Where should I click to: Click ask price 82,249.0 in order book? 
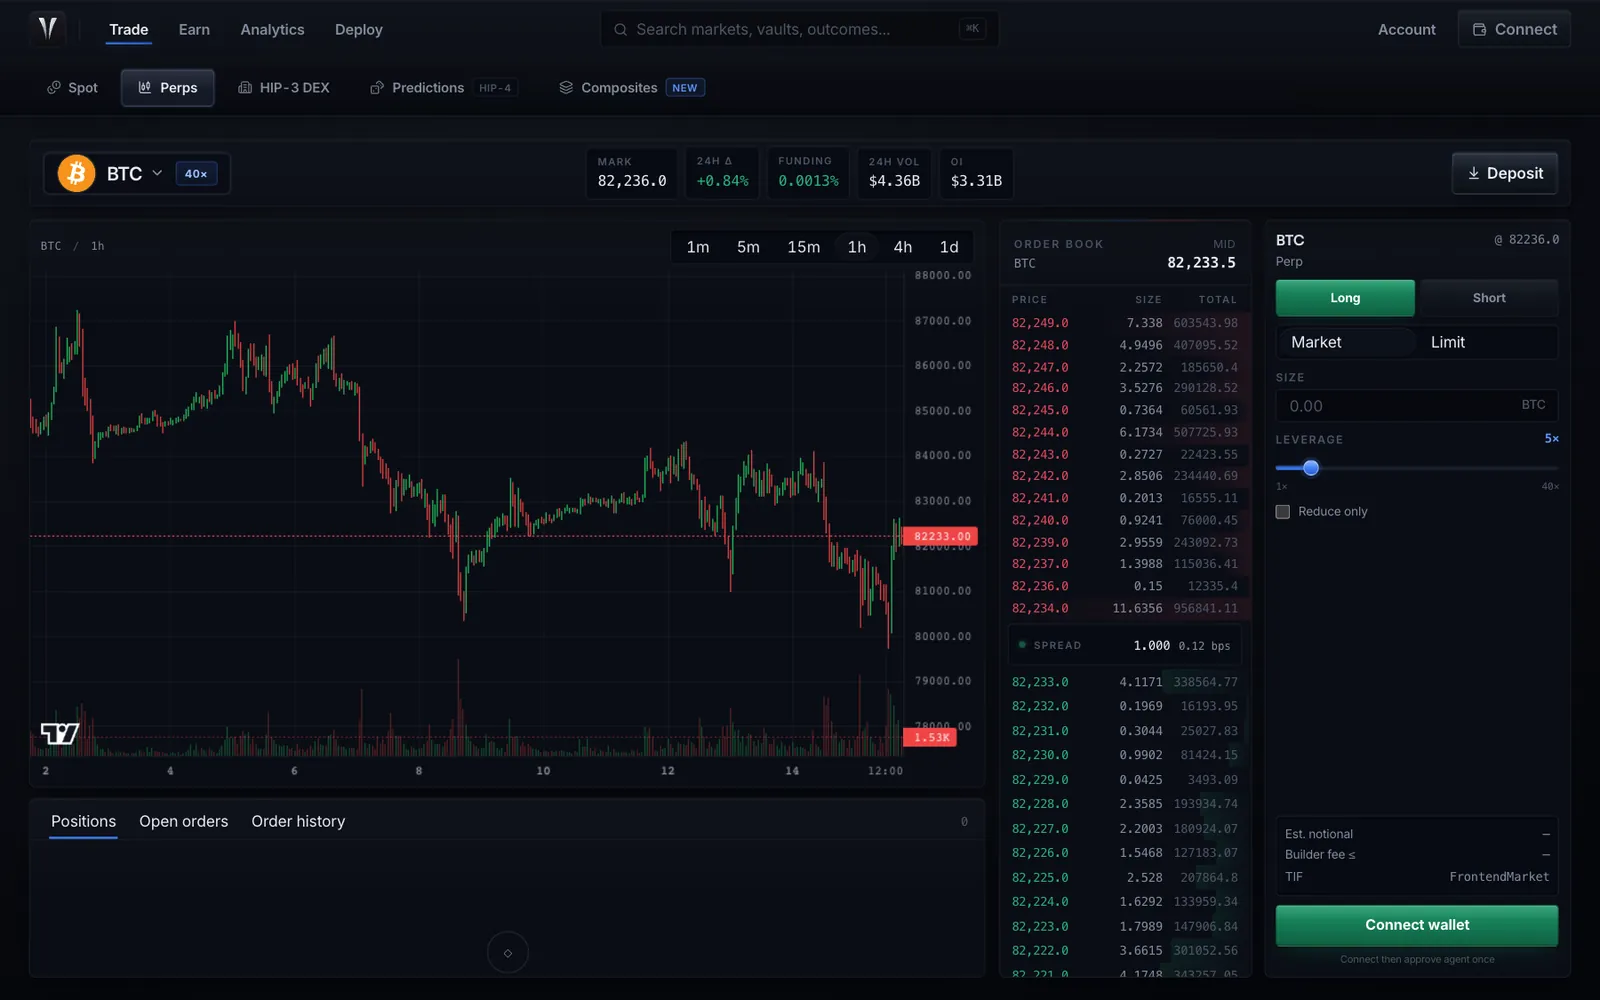pos(1040,323)
